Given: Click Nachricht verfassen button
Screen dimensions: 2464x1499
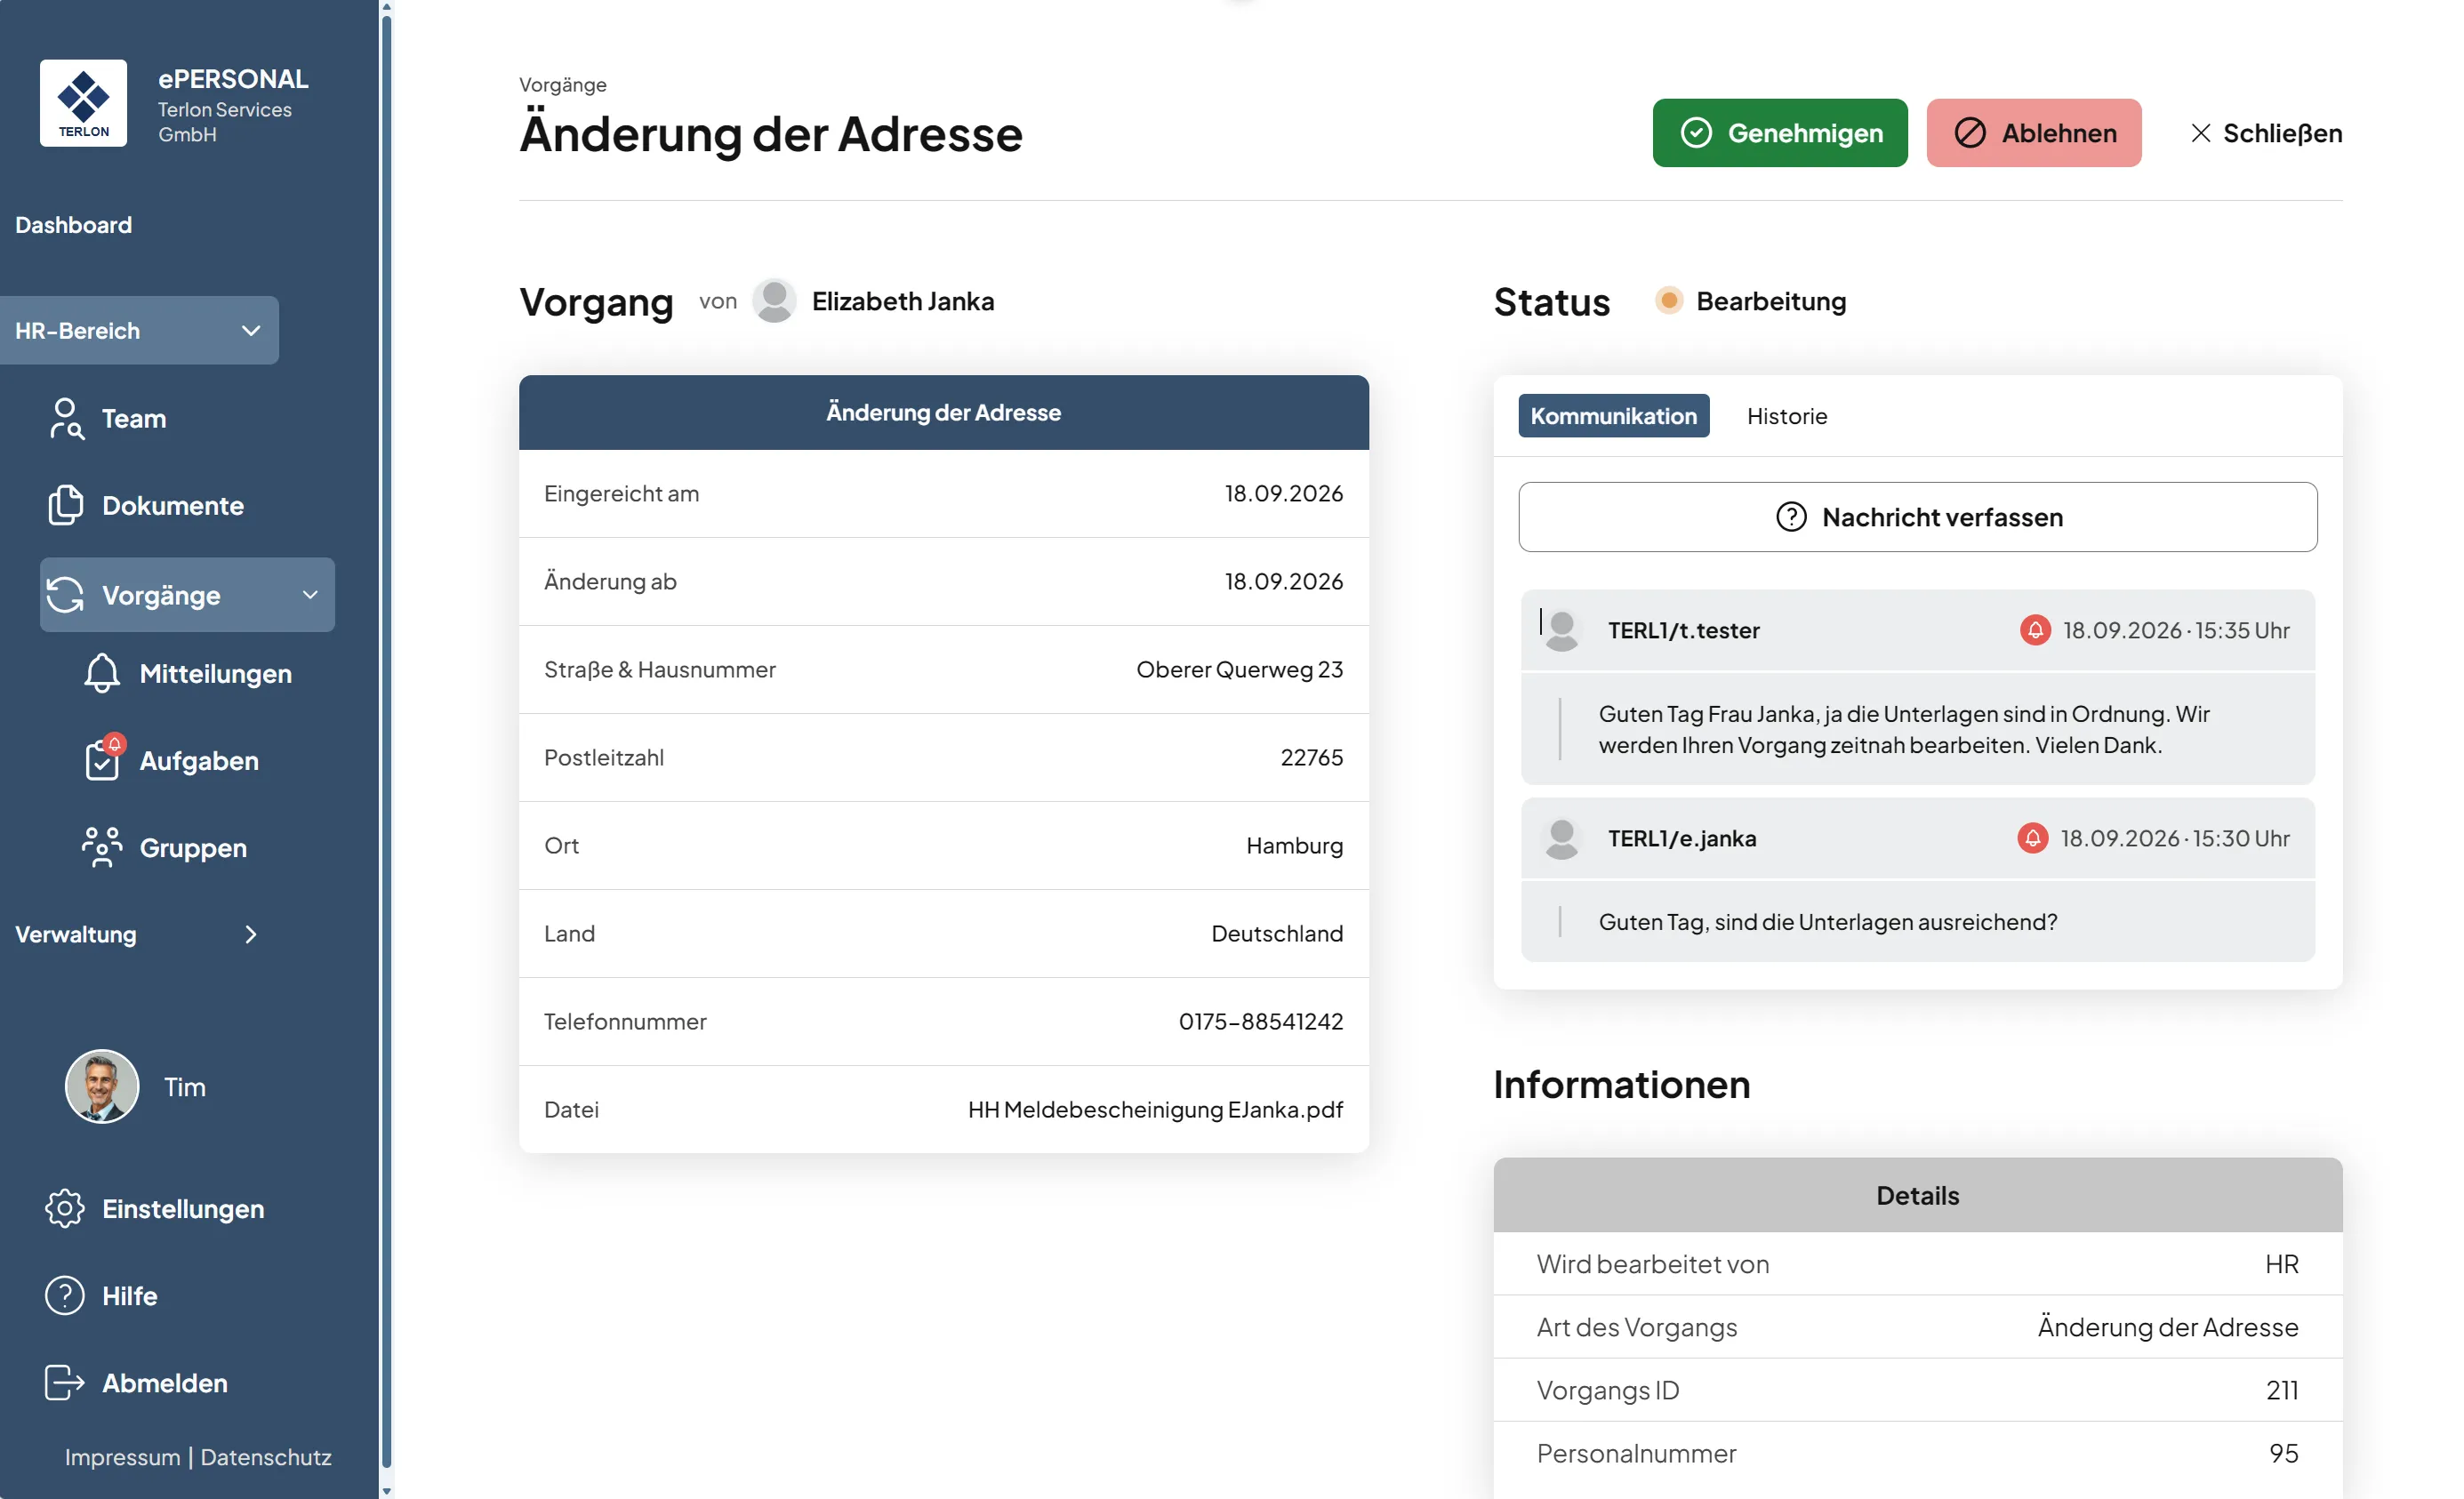Looking at the screenshot, I should tap(1917, 517).
